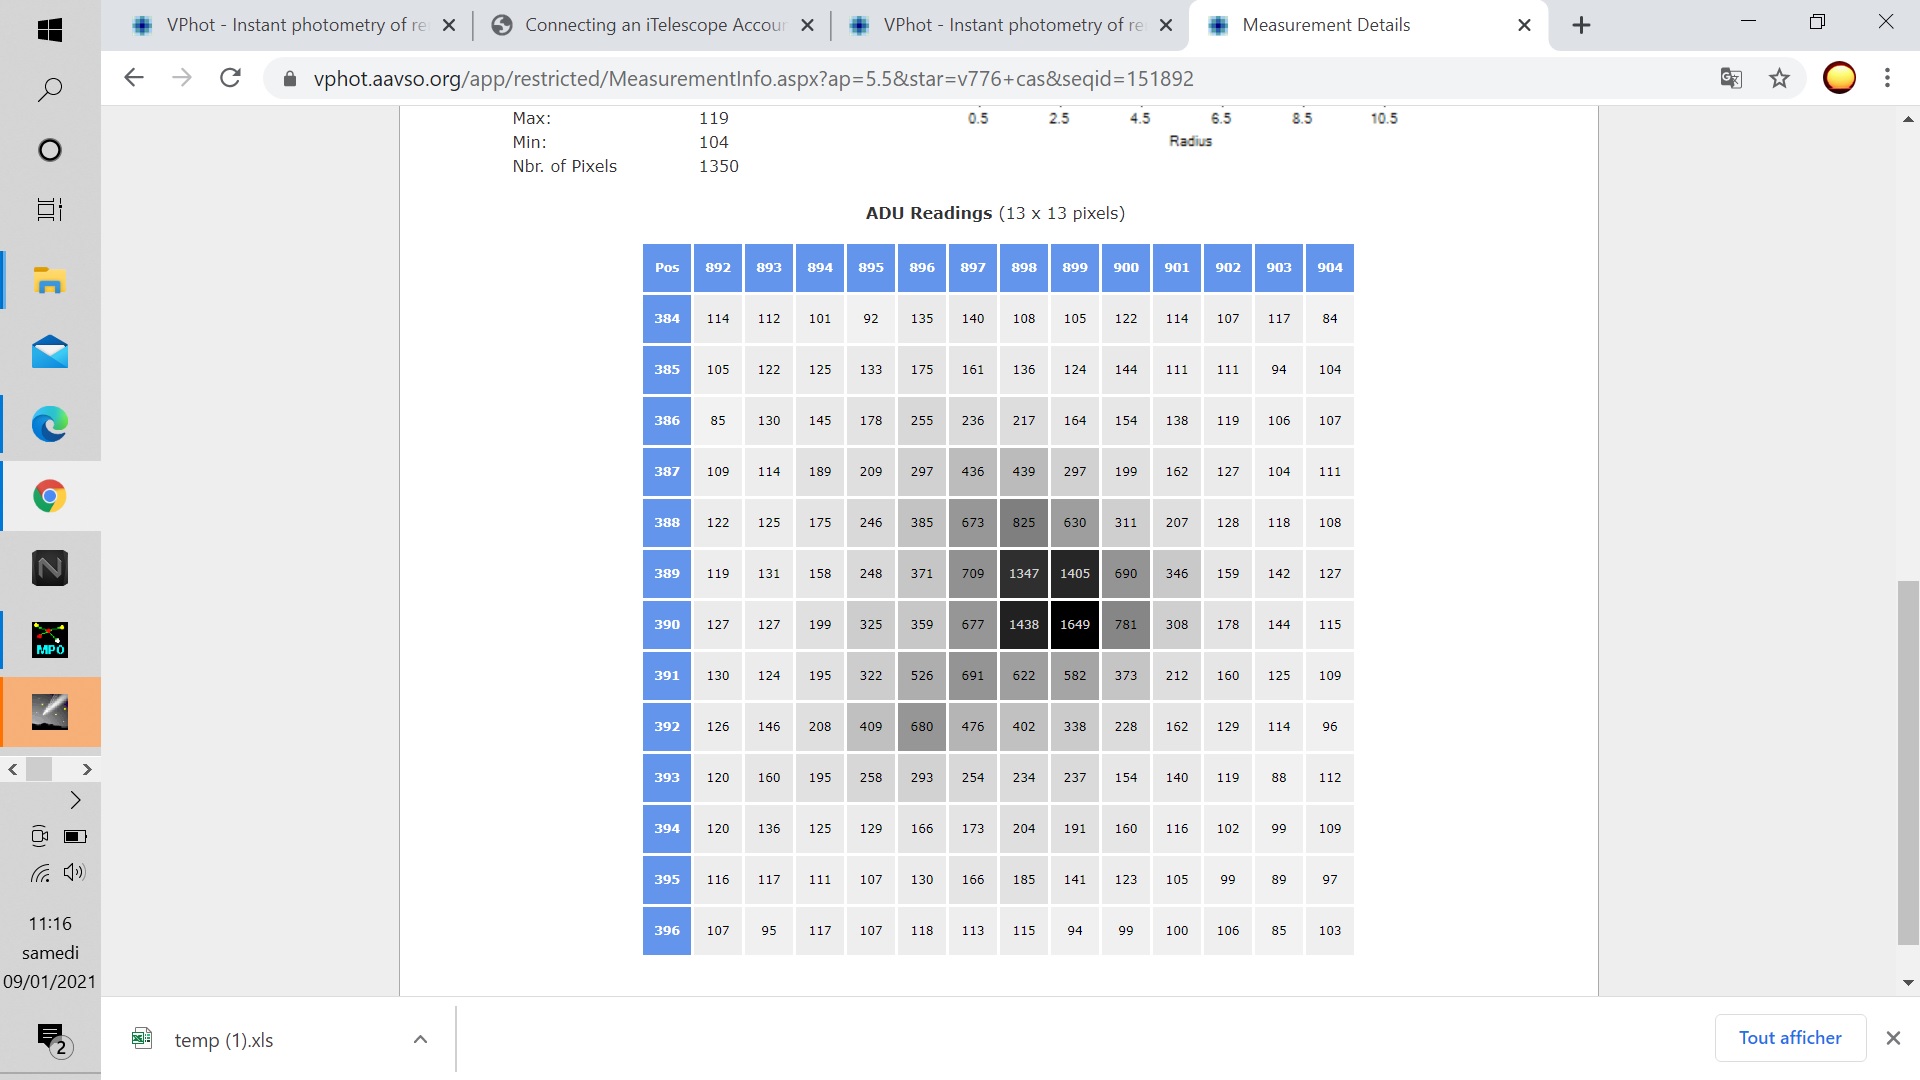
Task: Switch to Connecting an iTelescope Account tab
Action: point(655,25)
